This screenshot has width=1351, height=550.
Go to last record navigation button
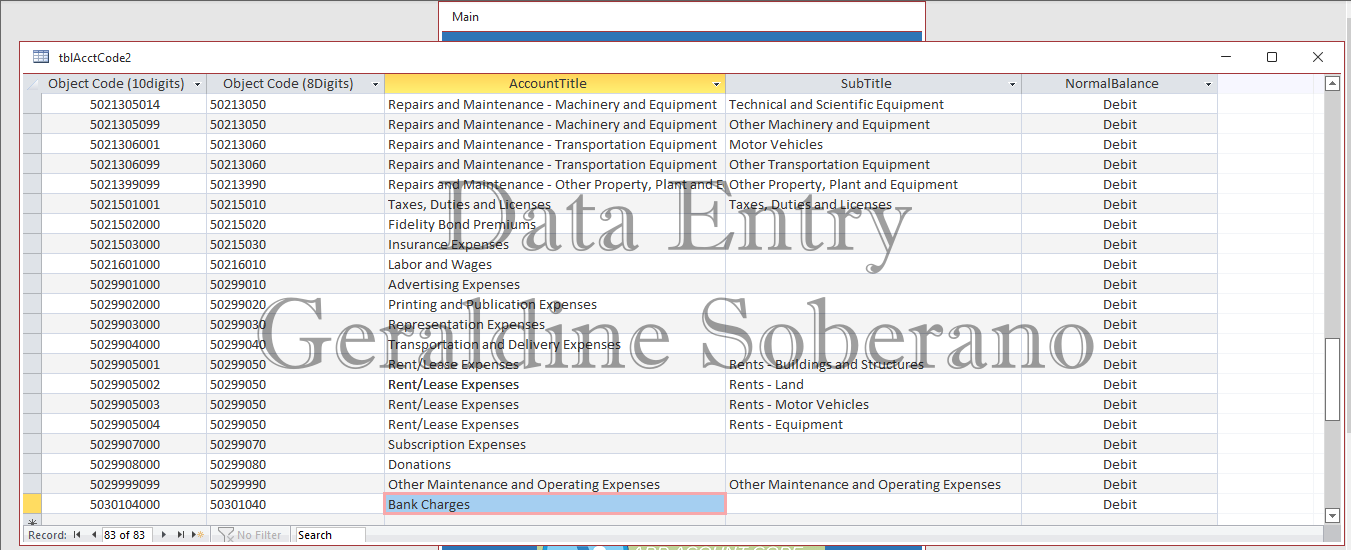click(182, 535)
